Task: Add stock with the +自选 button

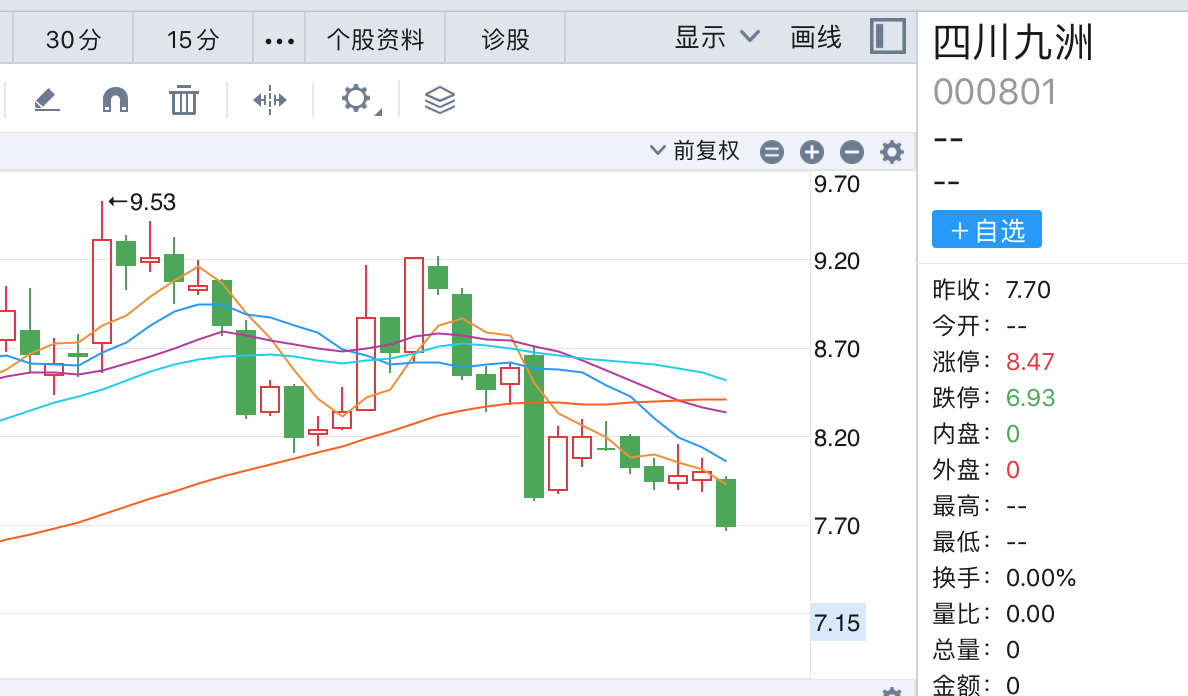Action: click(x=987, y=230)
